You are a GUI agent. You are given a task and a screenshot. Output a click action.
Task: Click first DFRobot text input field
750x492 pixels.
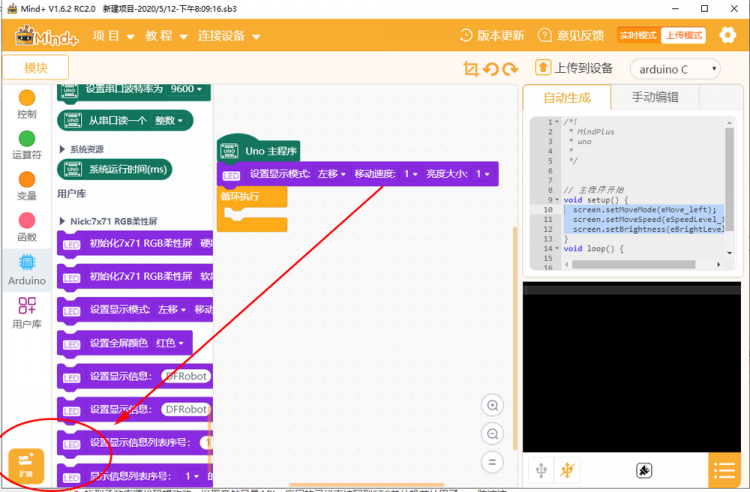pyautogui.click(x=186, y=376)
